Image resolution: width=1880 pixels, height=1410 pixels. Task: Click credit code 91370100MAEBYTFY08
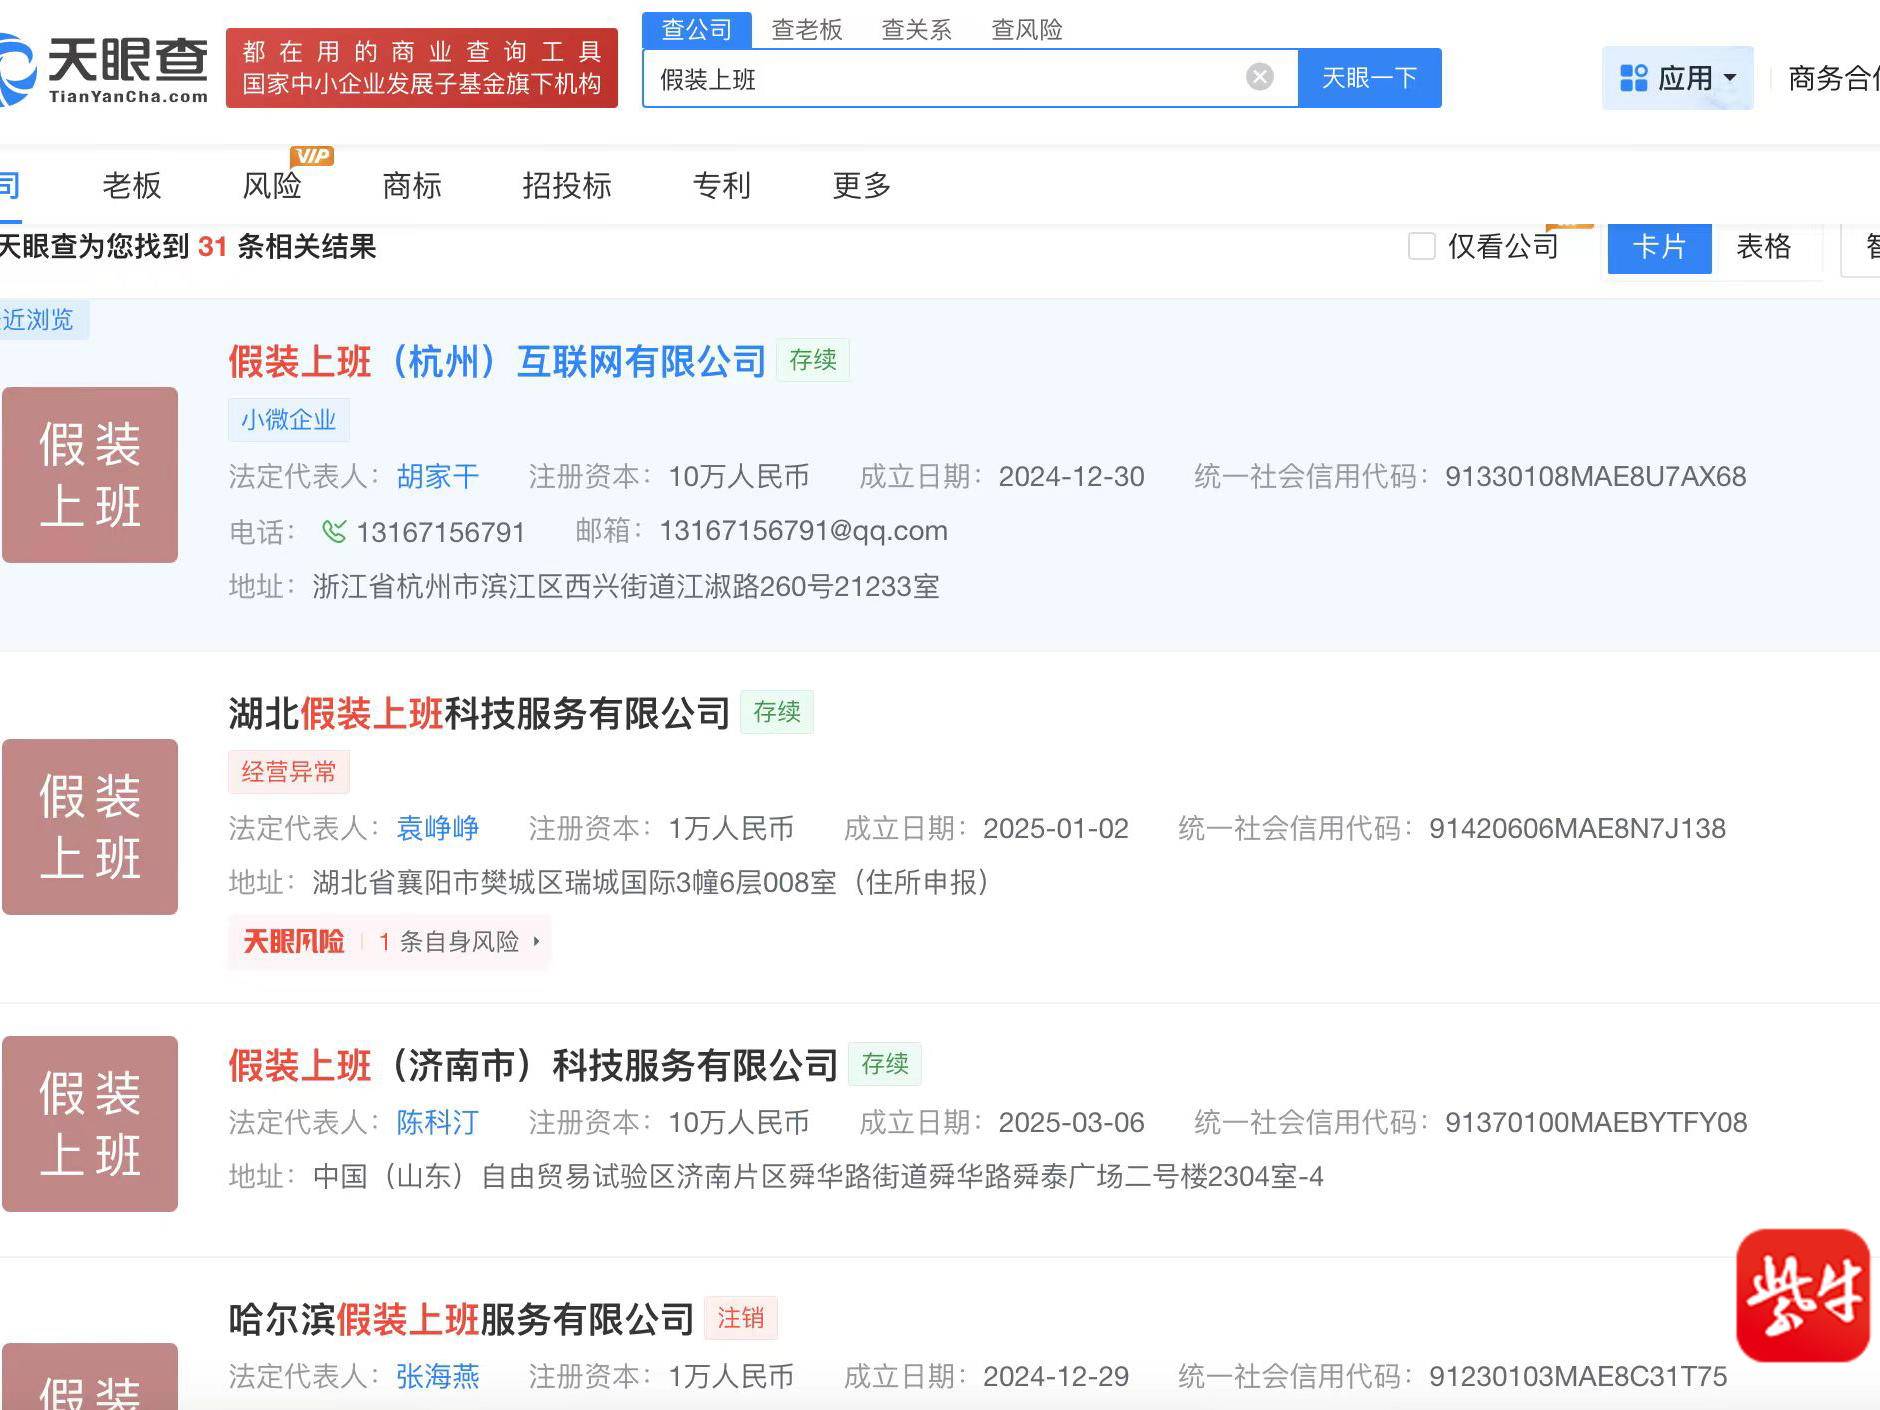click(1596, 1122)
